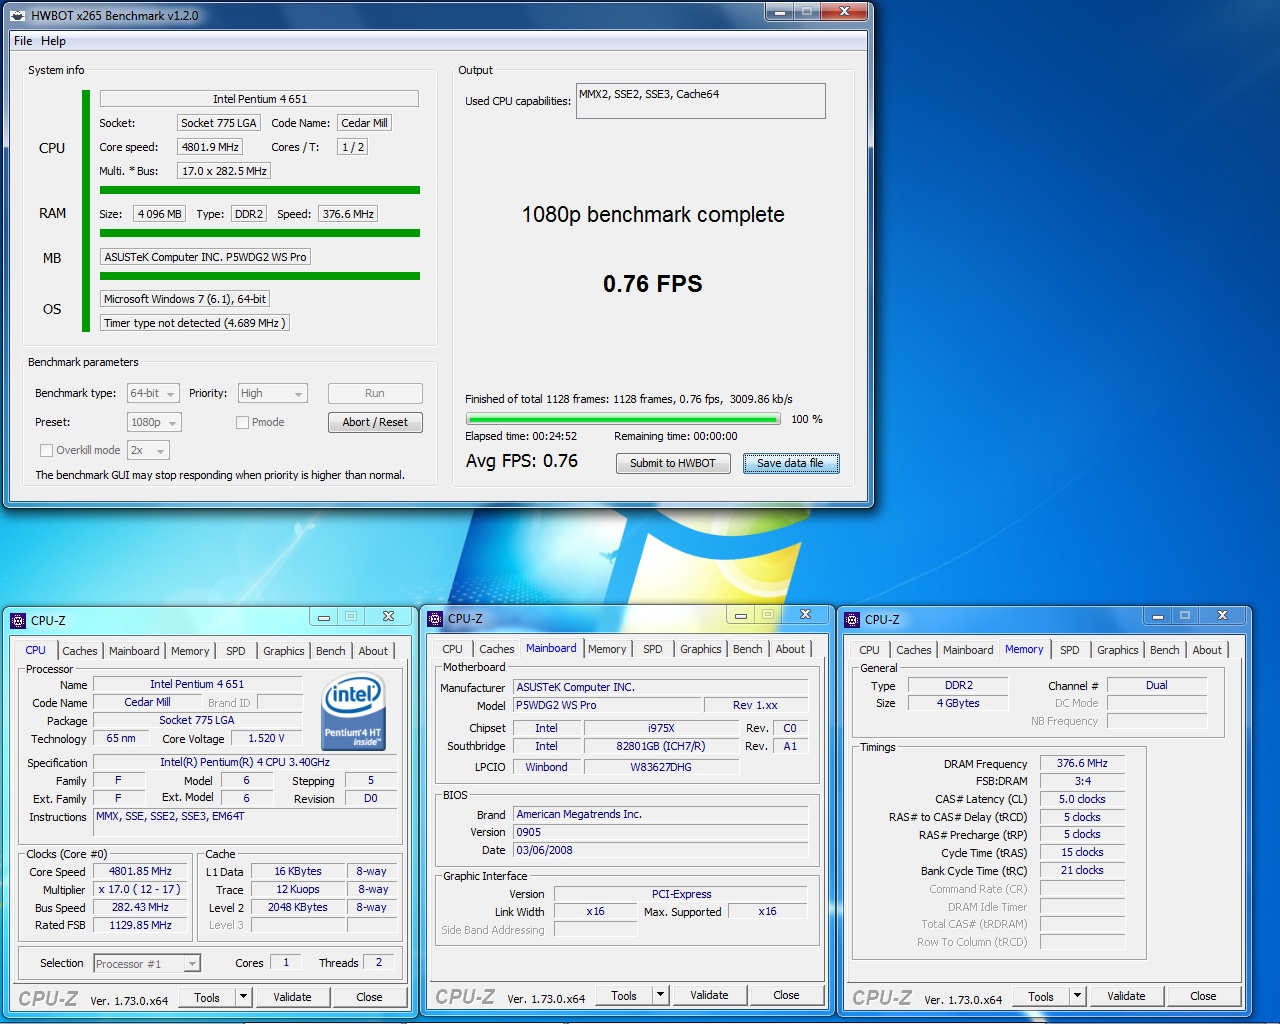Viewport: 1280px width, 1024px height.
Task: Select Graphics tab in Mainboard CPU-Z window
Action: point(701,649)
